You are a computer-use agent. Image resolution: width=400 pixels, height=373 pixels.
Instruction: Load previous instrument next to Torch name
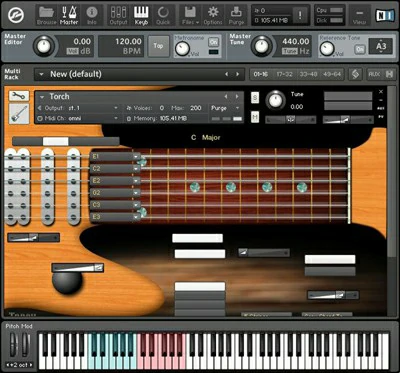(x=226, y=96)
